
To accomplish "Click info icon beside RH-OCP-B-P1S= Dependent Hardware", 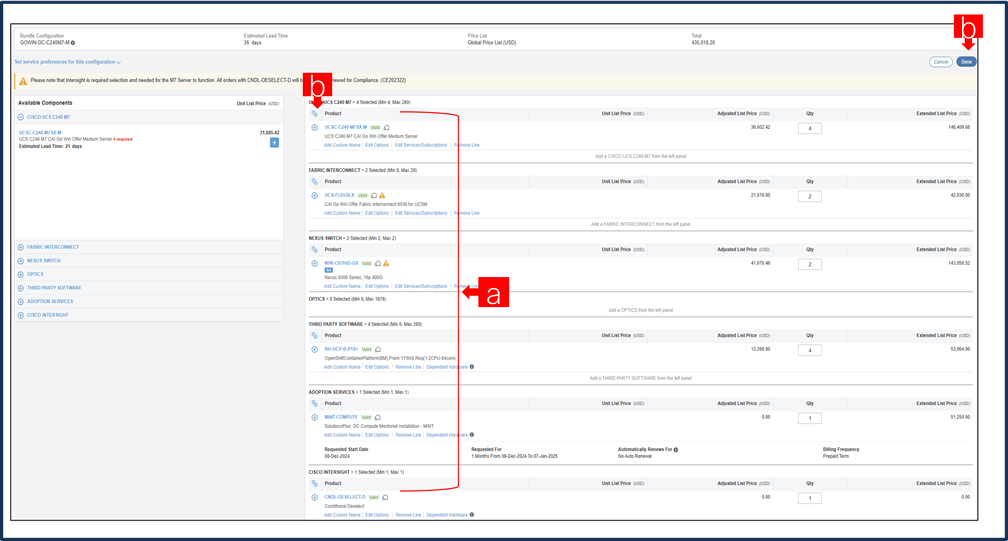I will (x=472, y=367).
